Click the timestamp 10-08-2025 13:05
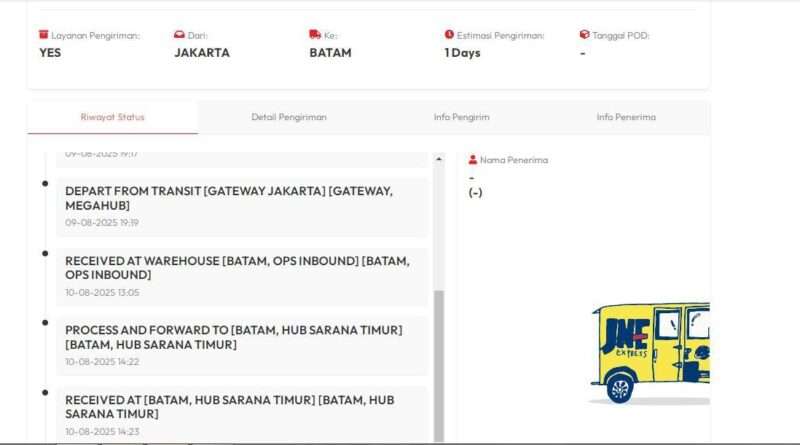Viewport: 800px width, 445px height. [102, 292]
